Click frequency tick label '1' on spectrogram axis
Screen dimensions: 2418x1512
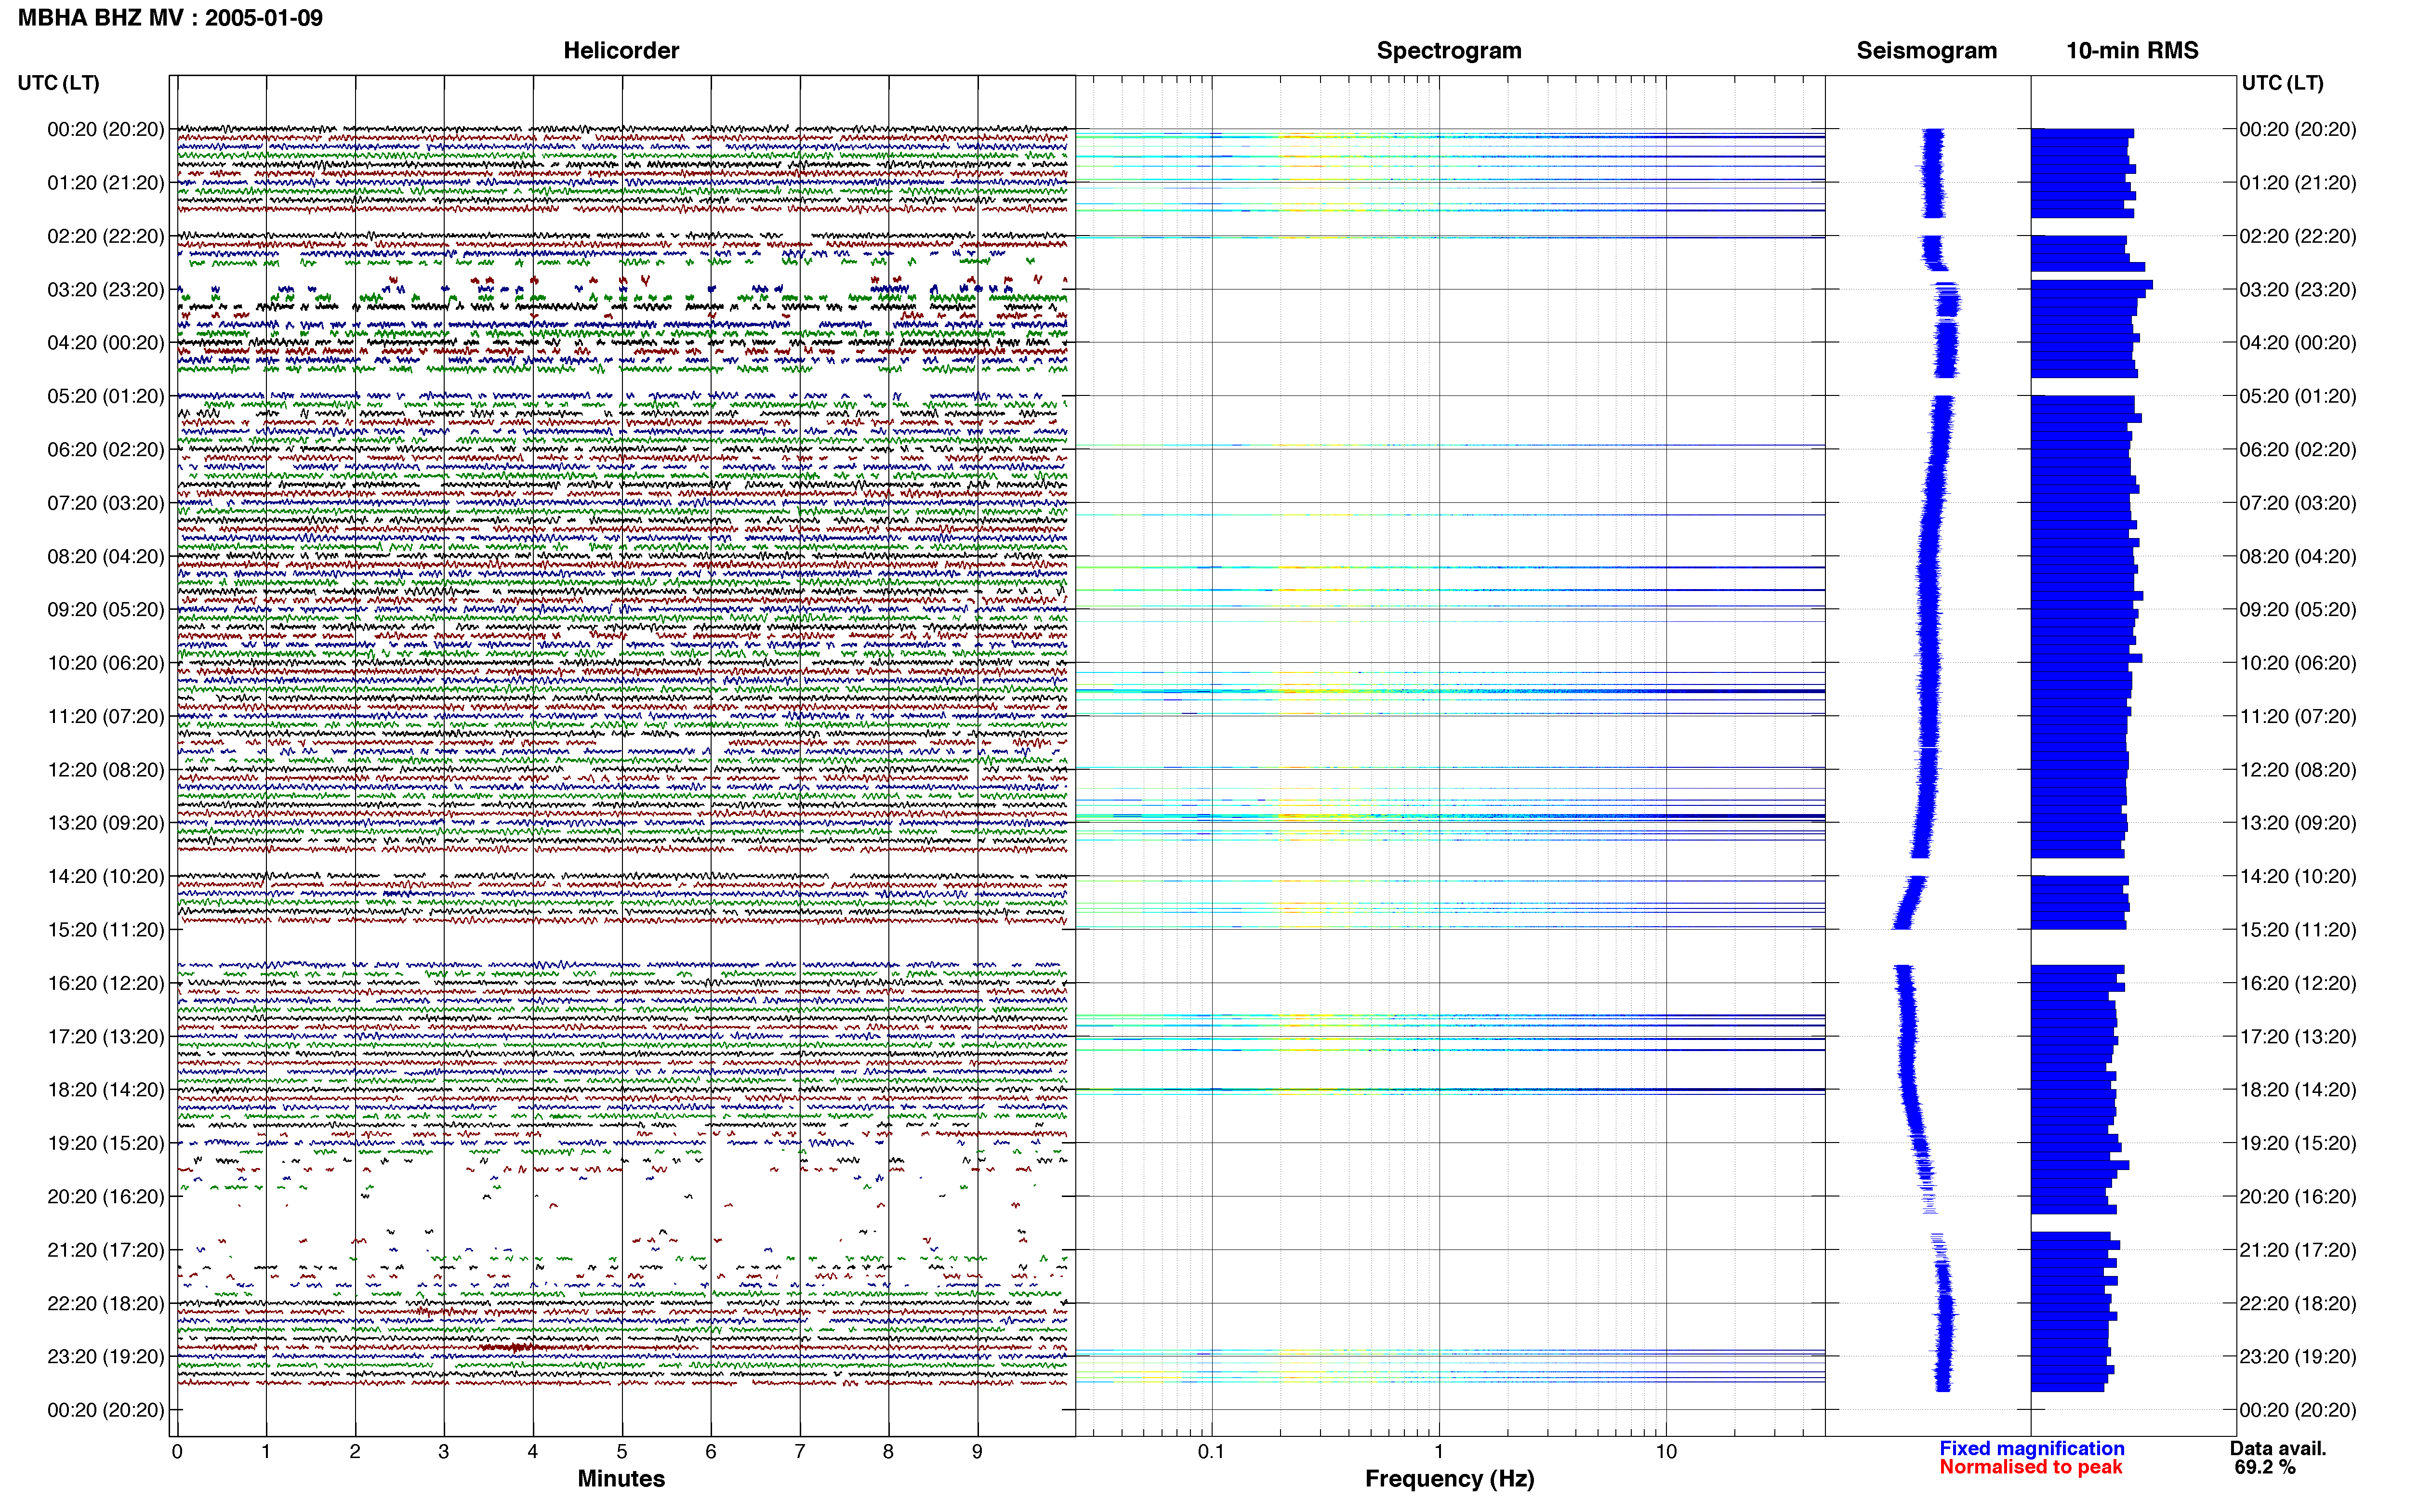(x=1439, y=1451)
